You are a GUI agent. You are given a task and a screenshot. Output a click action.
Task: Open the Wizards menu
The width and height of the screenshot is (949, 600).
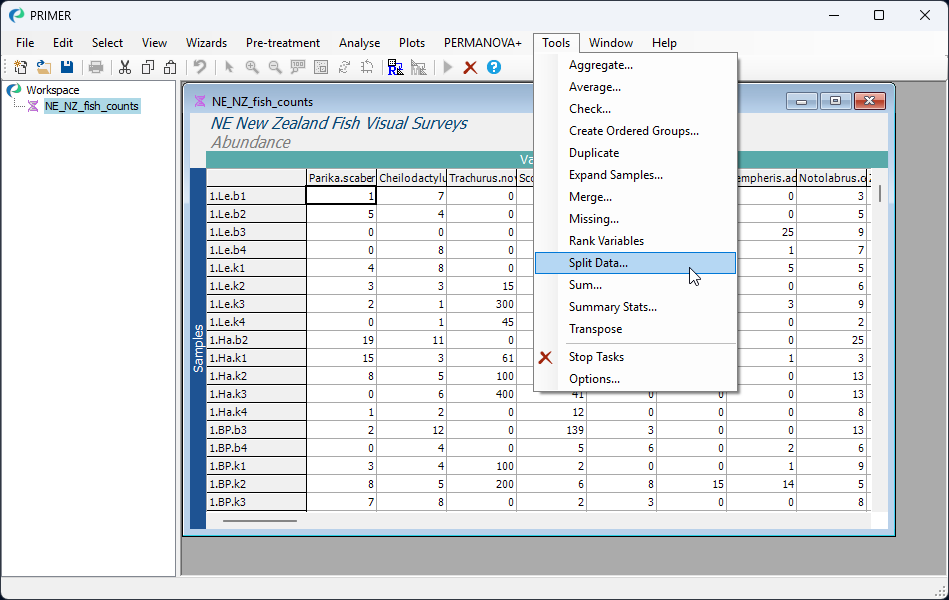tap(206, 43)
